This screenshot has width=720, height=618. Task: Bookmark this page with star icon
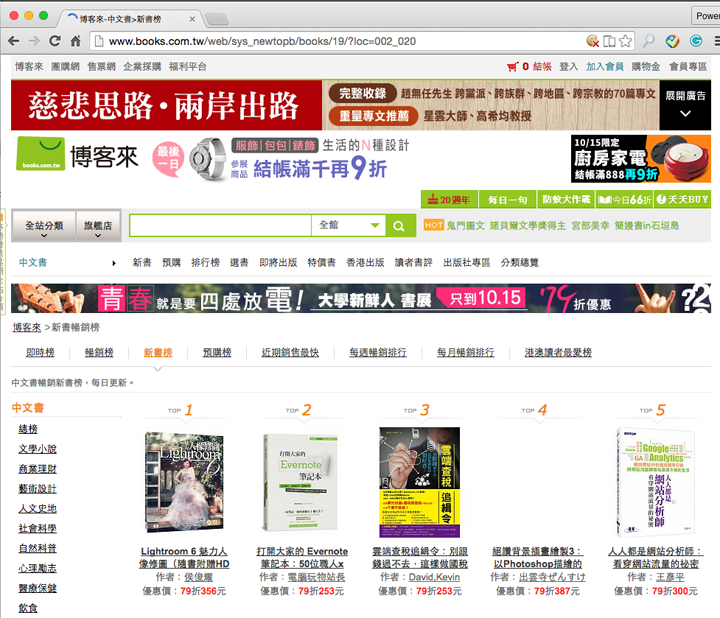click(x=625, y=41)
